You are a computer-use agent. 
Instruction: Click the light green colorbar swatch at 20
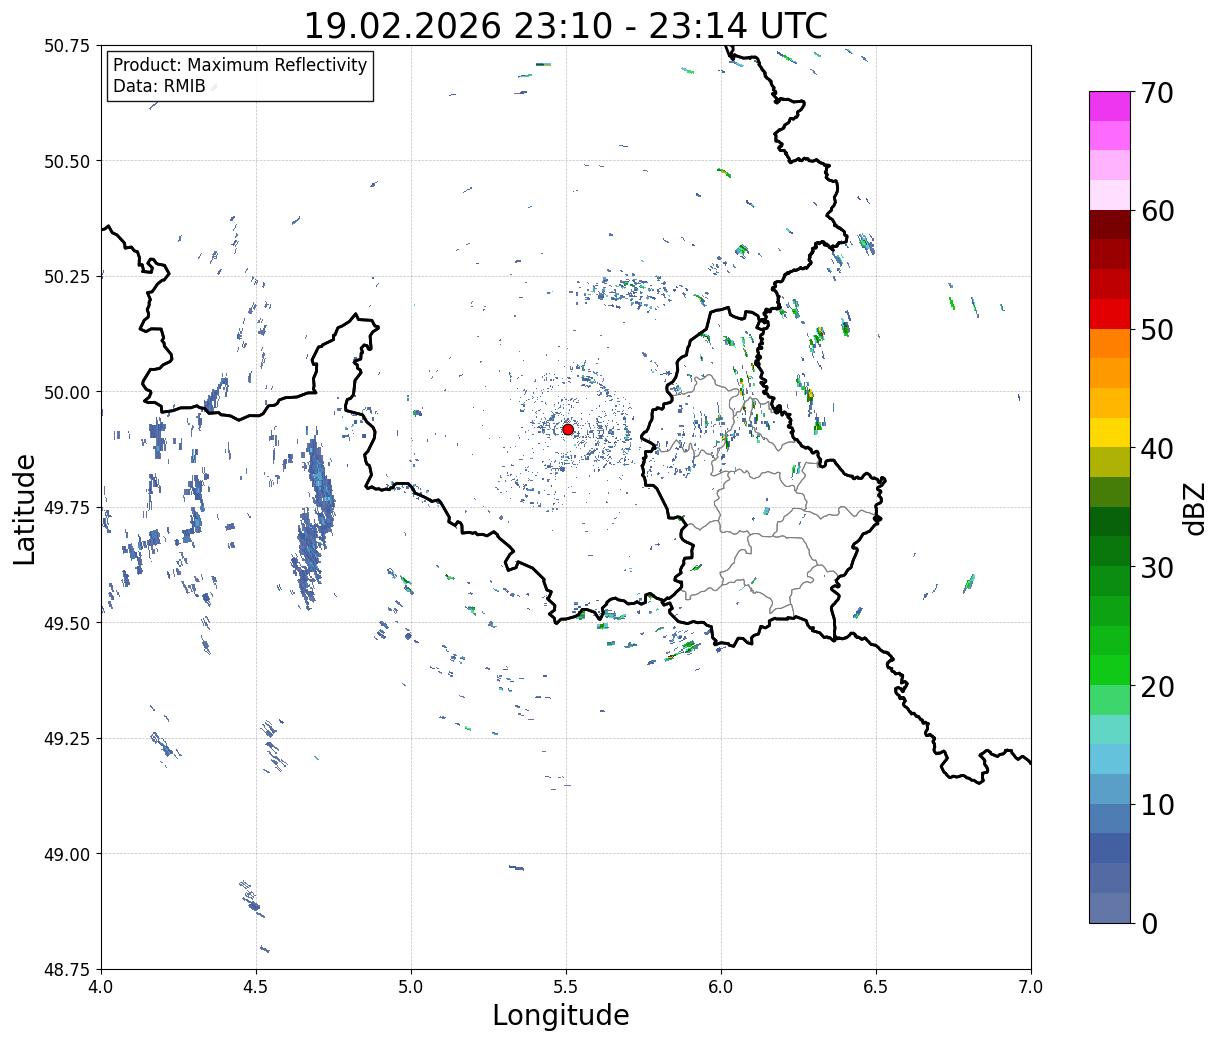pyautogui.click(x=1110, y=699)
